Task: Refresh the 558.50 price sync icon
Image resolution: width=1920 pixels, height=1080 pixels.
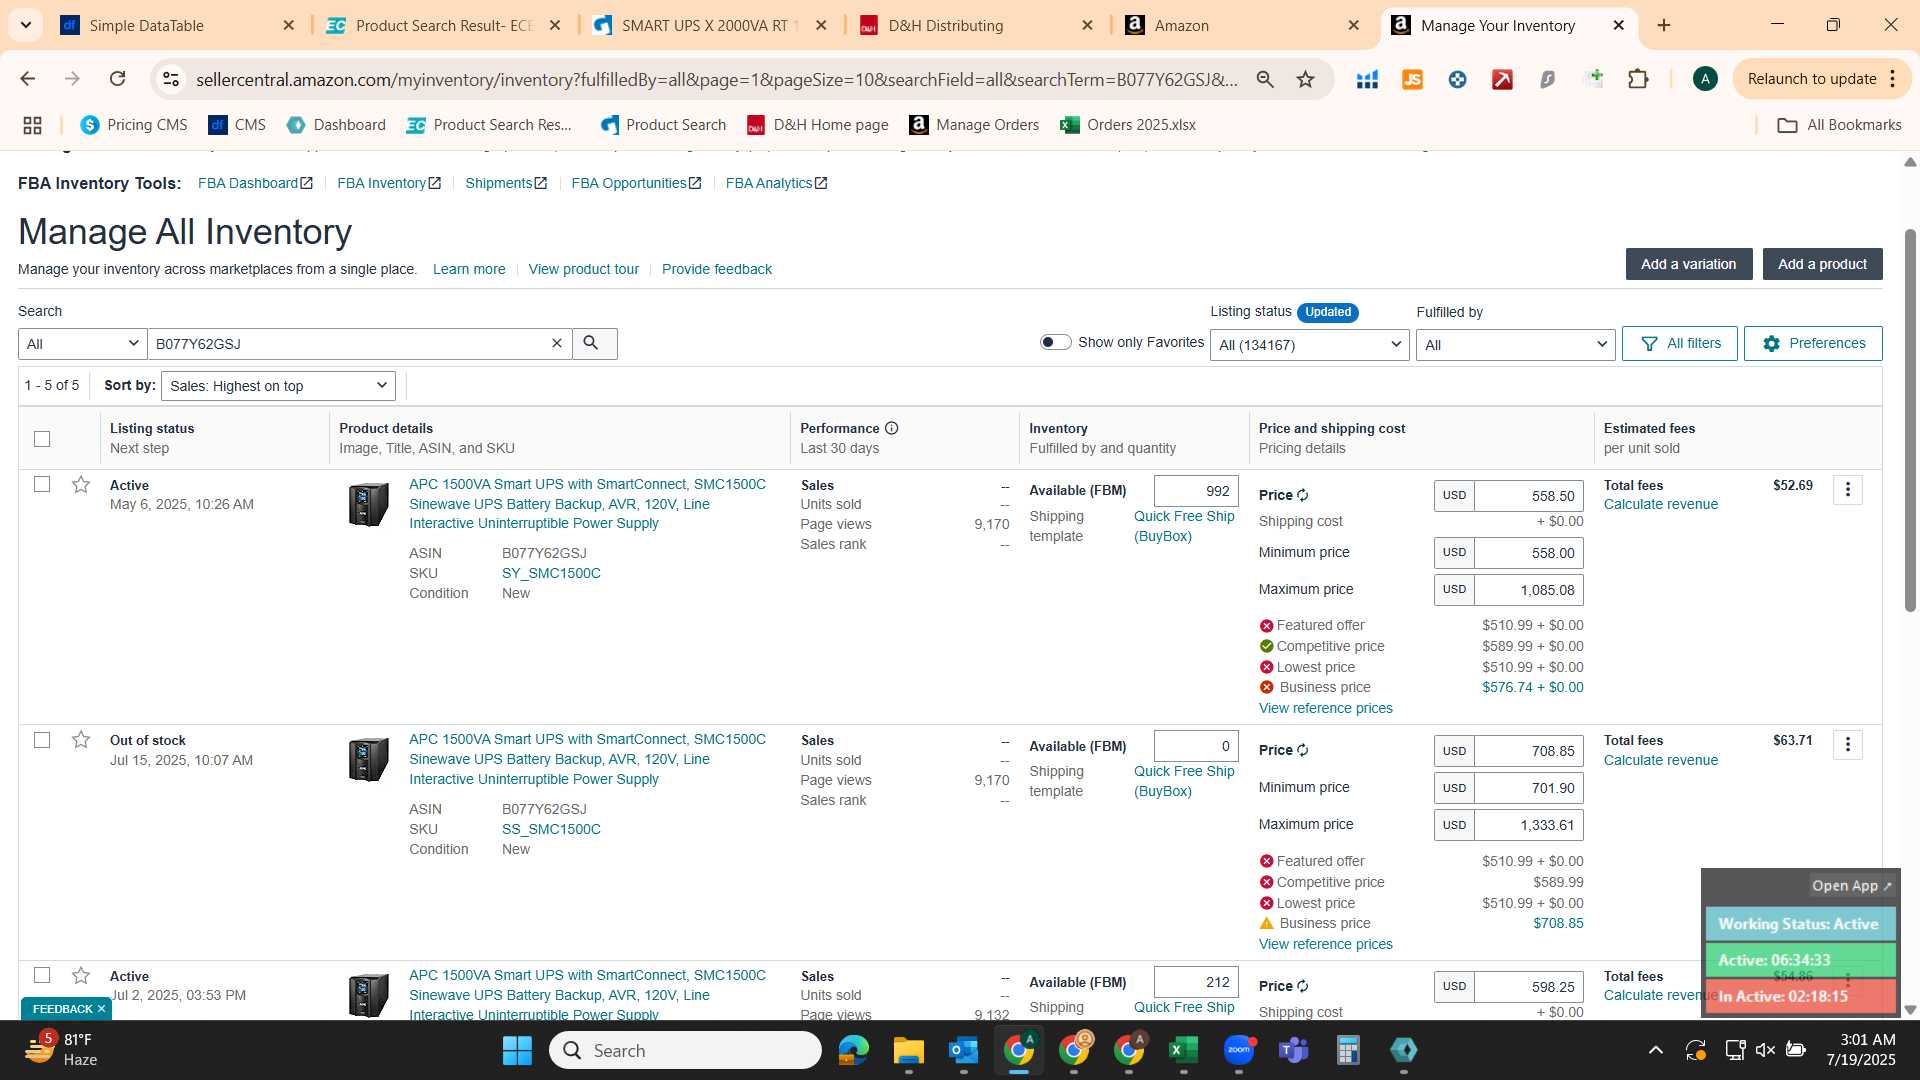Action: coord(1303,495)
